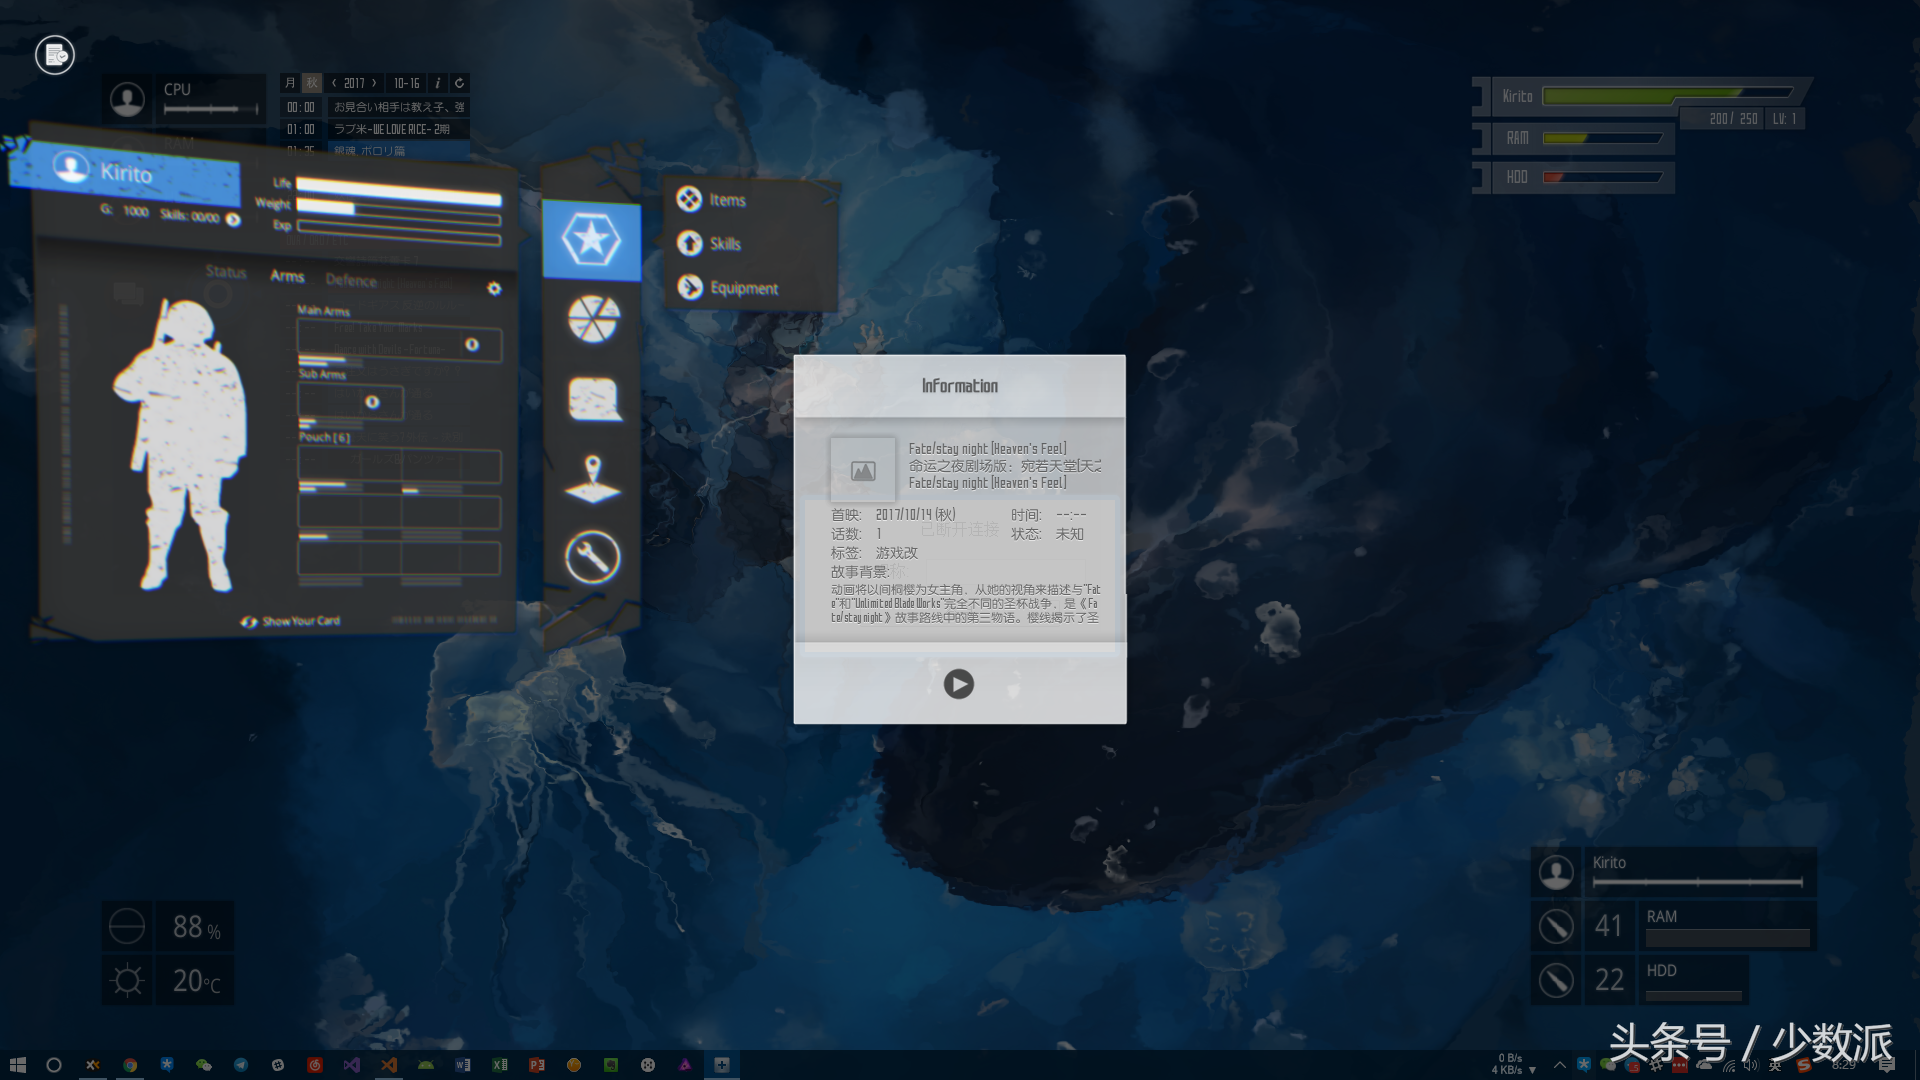Click Show Your Card link

pos(300,621)
